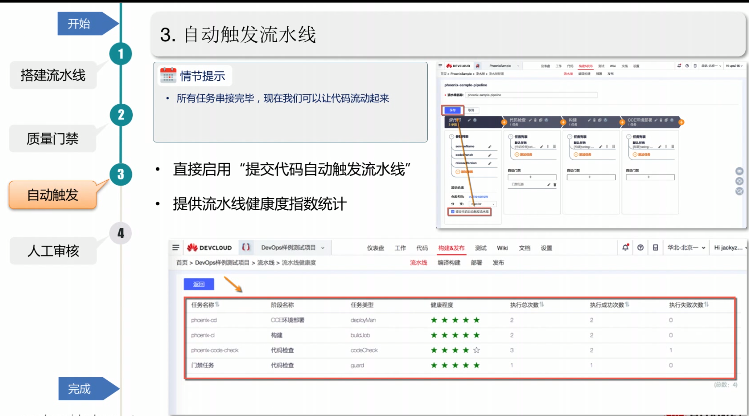Open the hamburger menu beside DEVCLOUD logo

click(x=176, y=247)
